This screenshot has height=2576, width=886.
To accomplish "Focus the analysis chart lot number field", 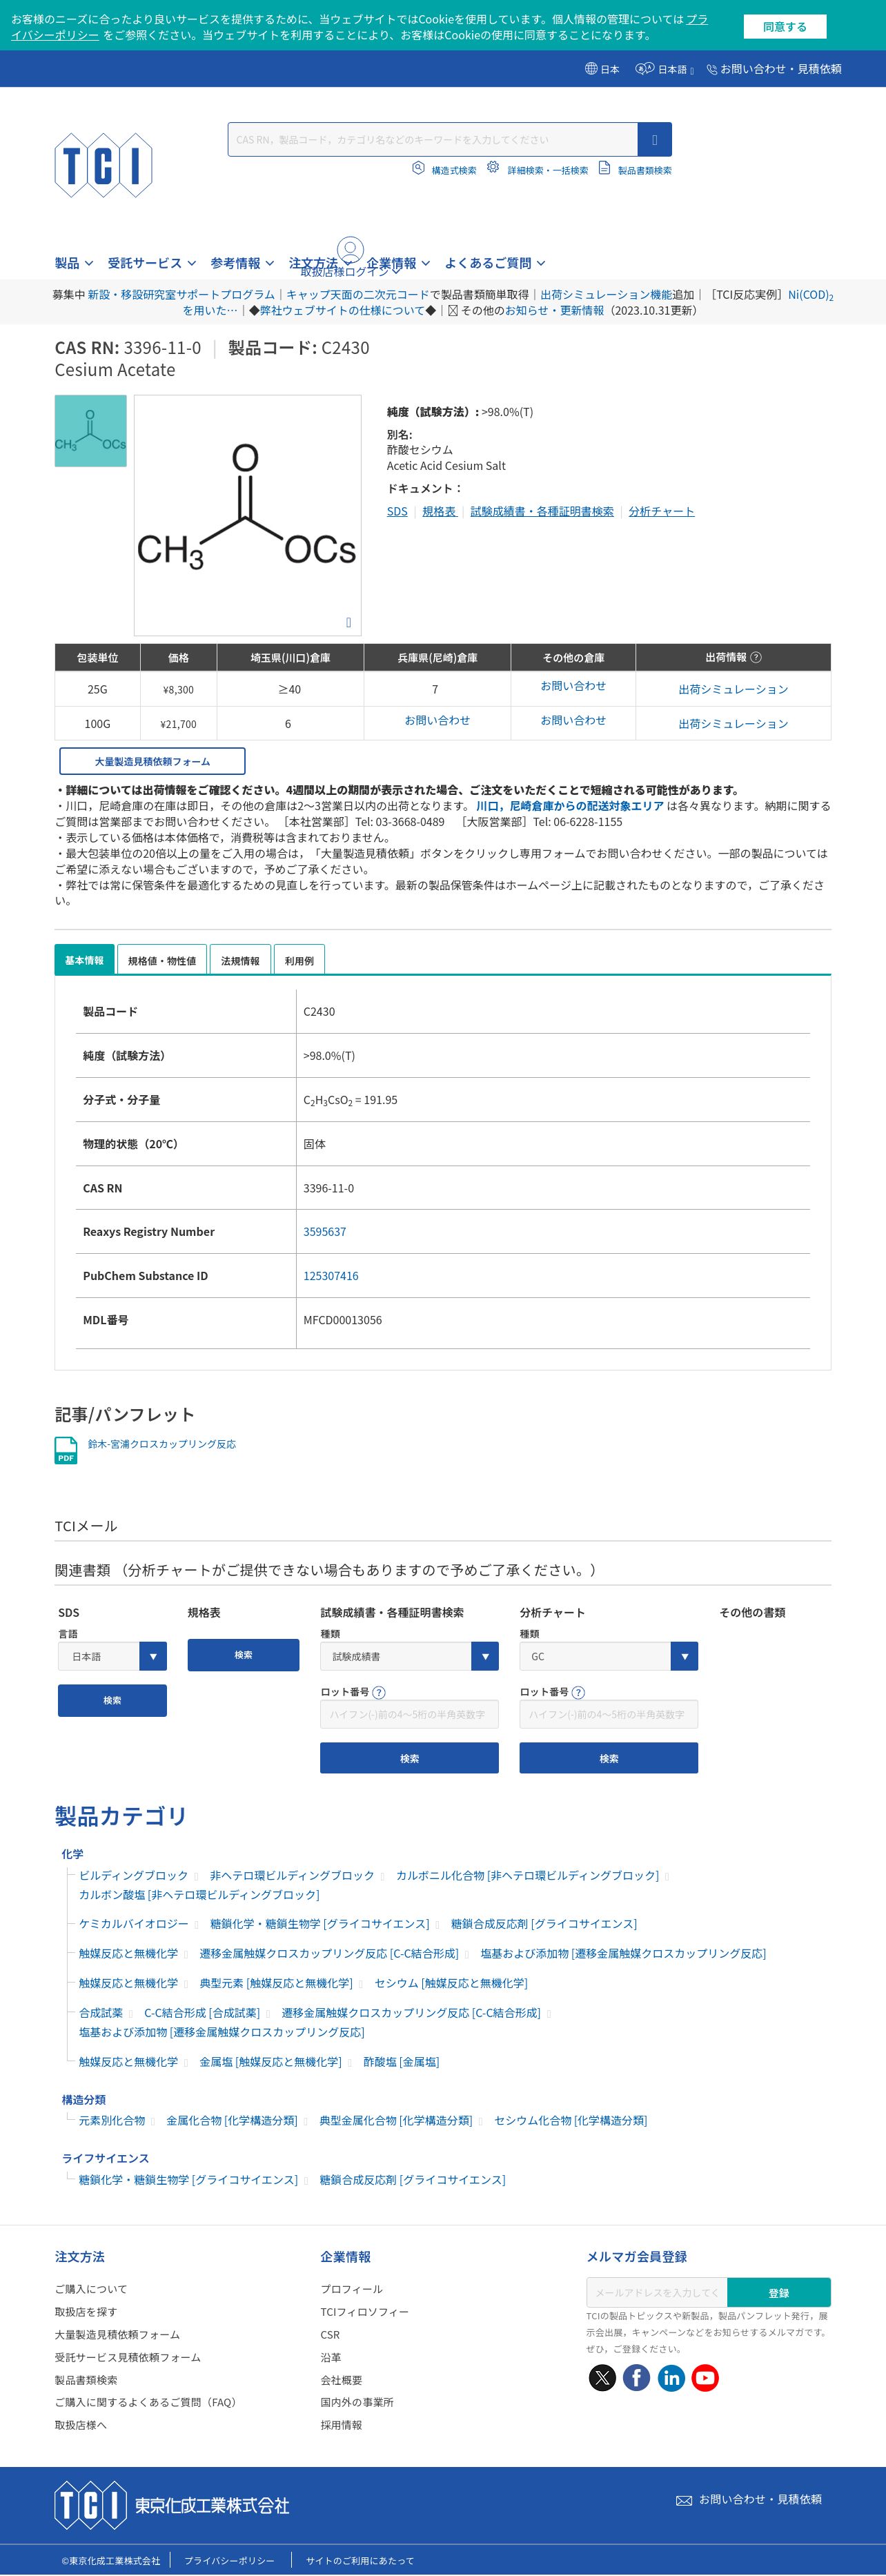I will click(x=608, y=1714).
